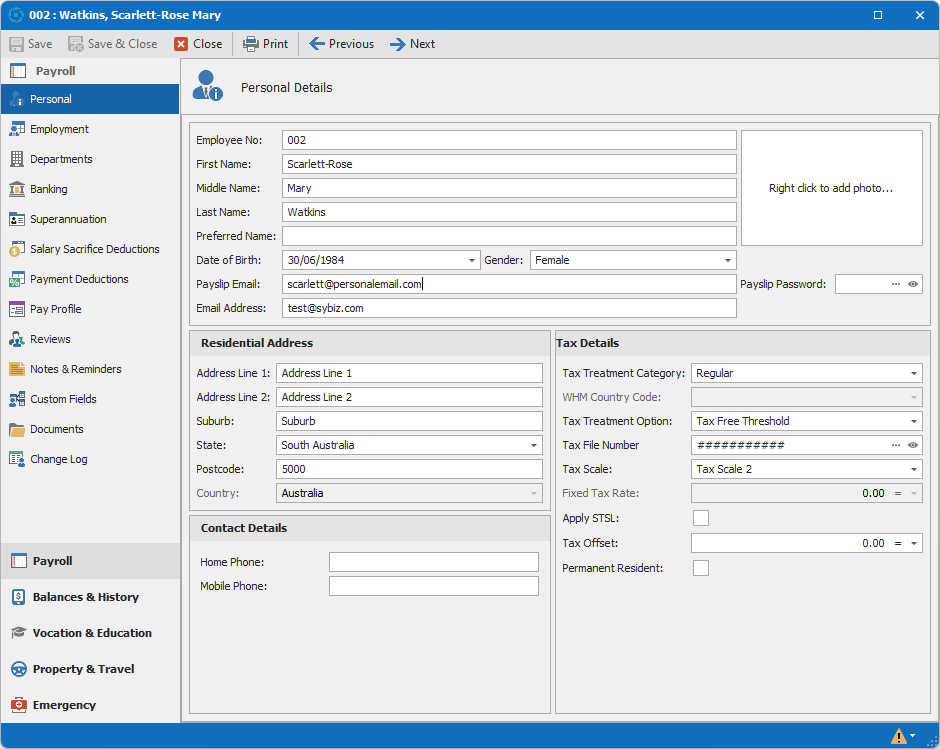
Task: Expand the Tax Scale dropdown
Action: point(914,469)
